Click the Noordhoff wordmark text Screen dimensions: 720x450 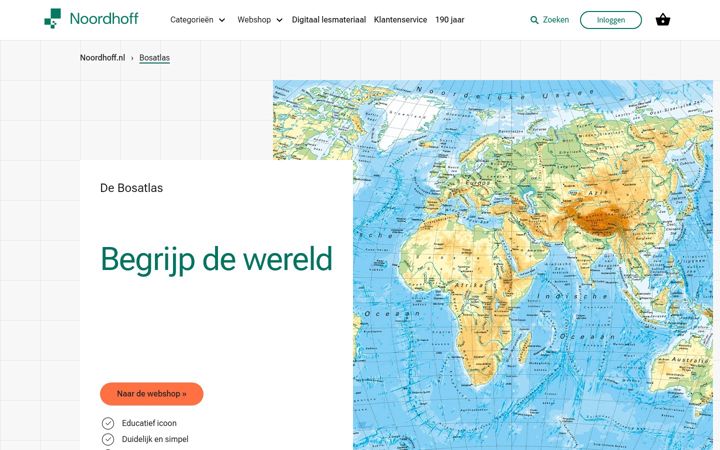pos(104,18)
